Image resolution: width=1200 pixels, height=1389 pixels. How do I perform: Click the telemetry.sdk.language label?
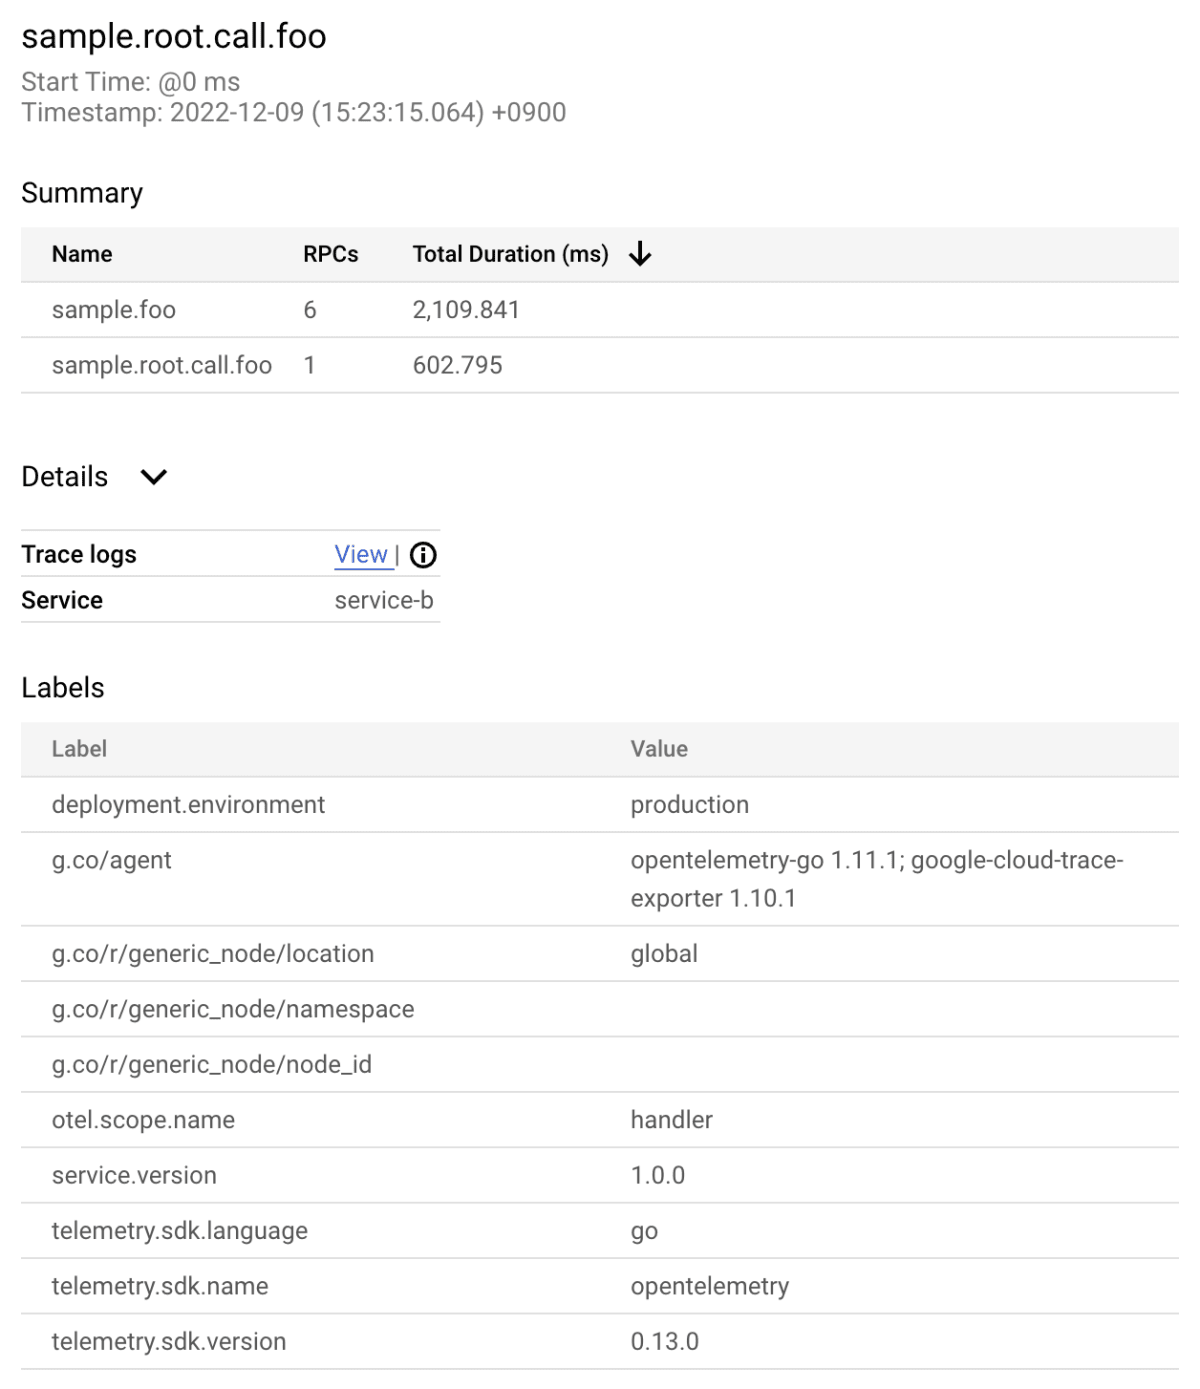point(180,1231)
